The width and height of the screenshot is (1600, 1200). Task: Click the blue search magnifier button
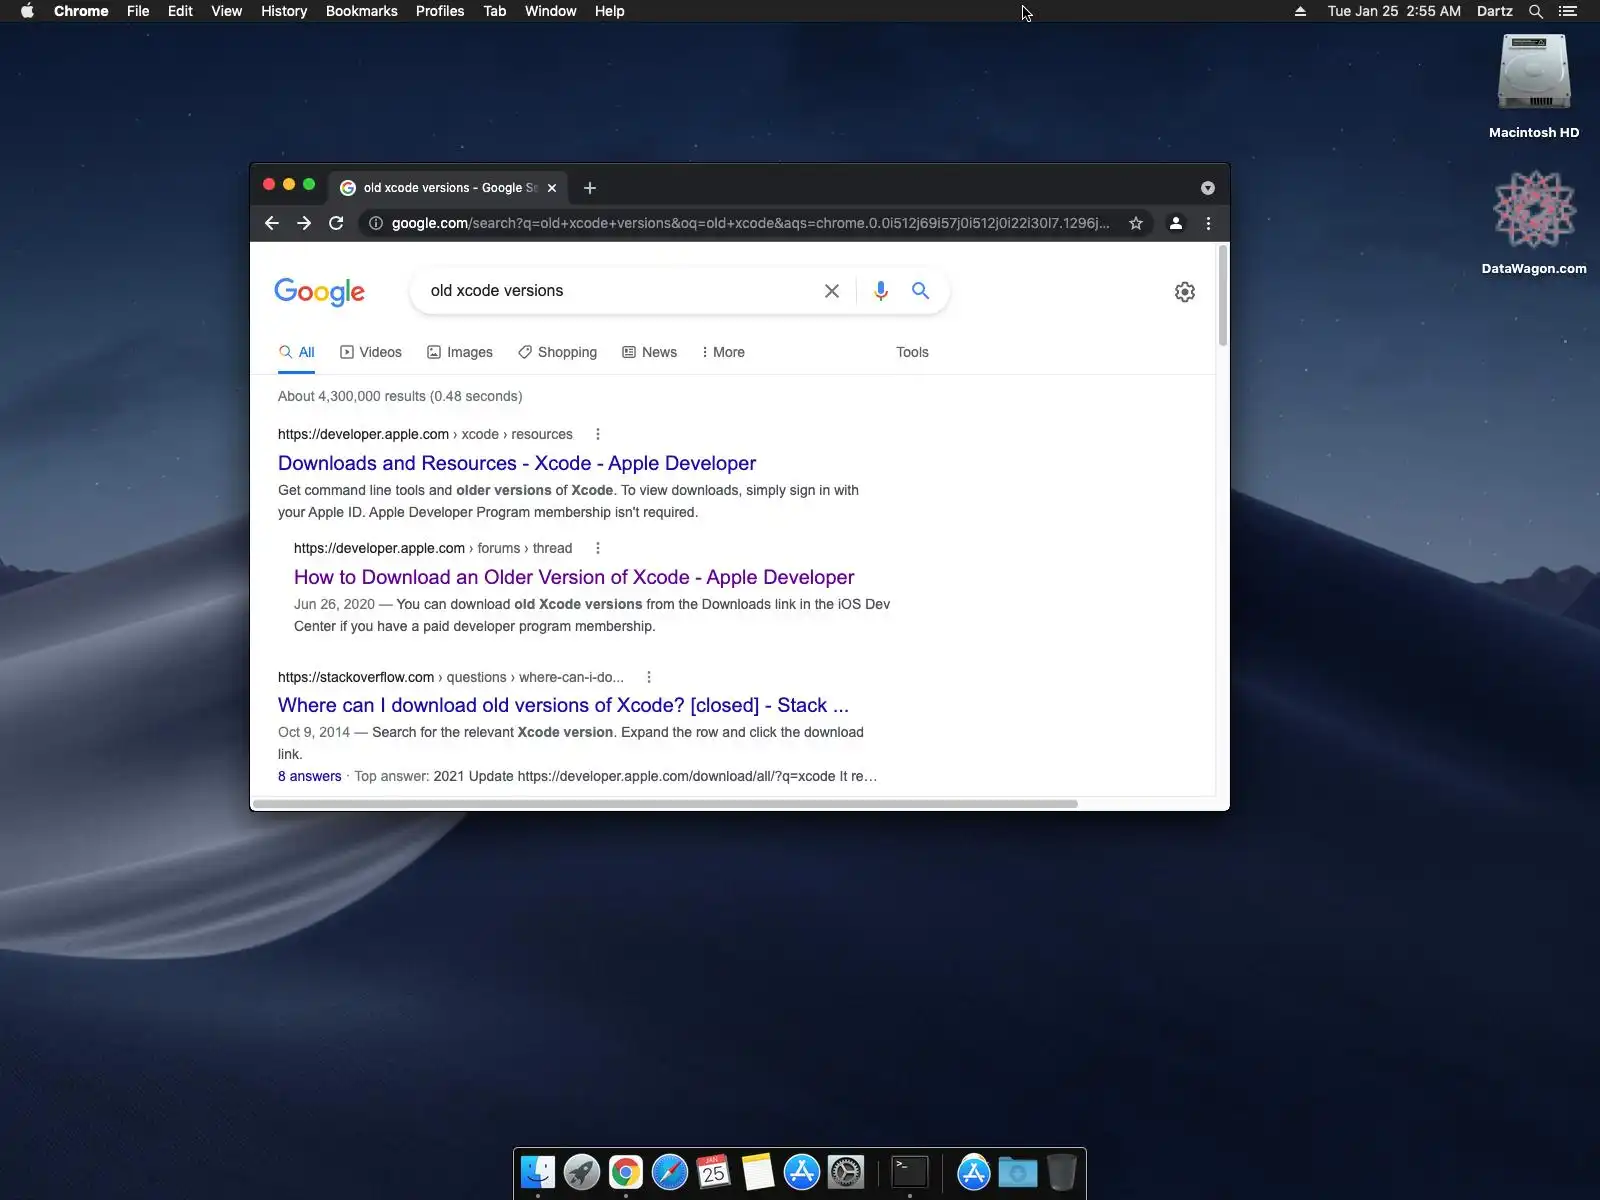click(920, 291)
